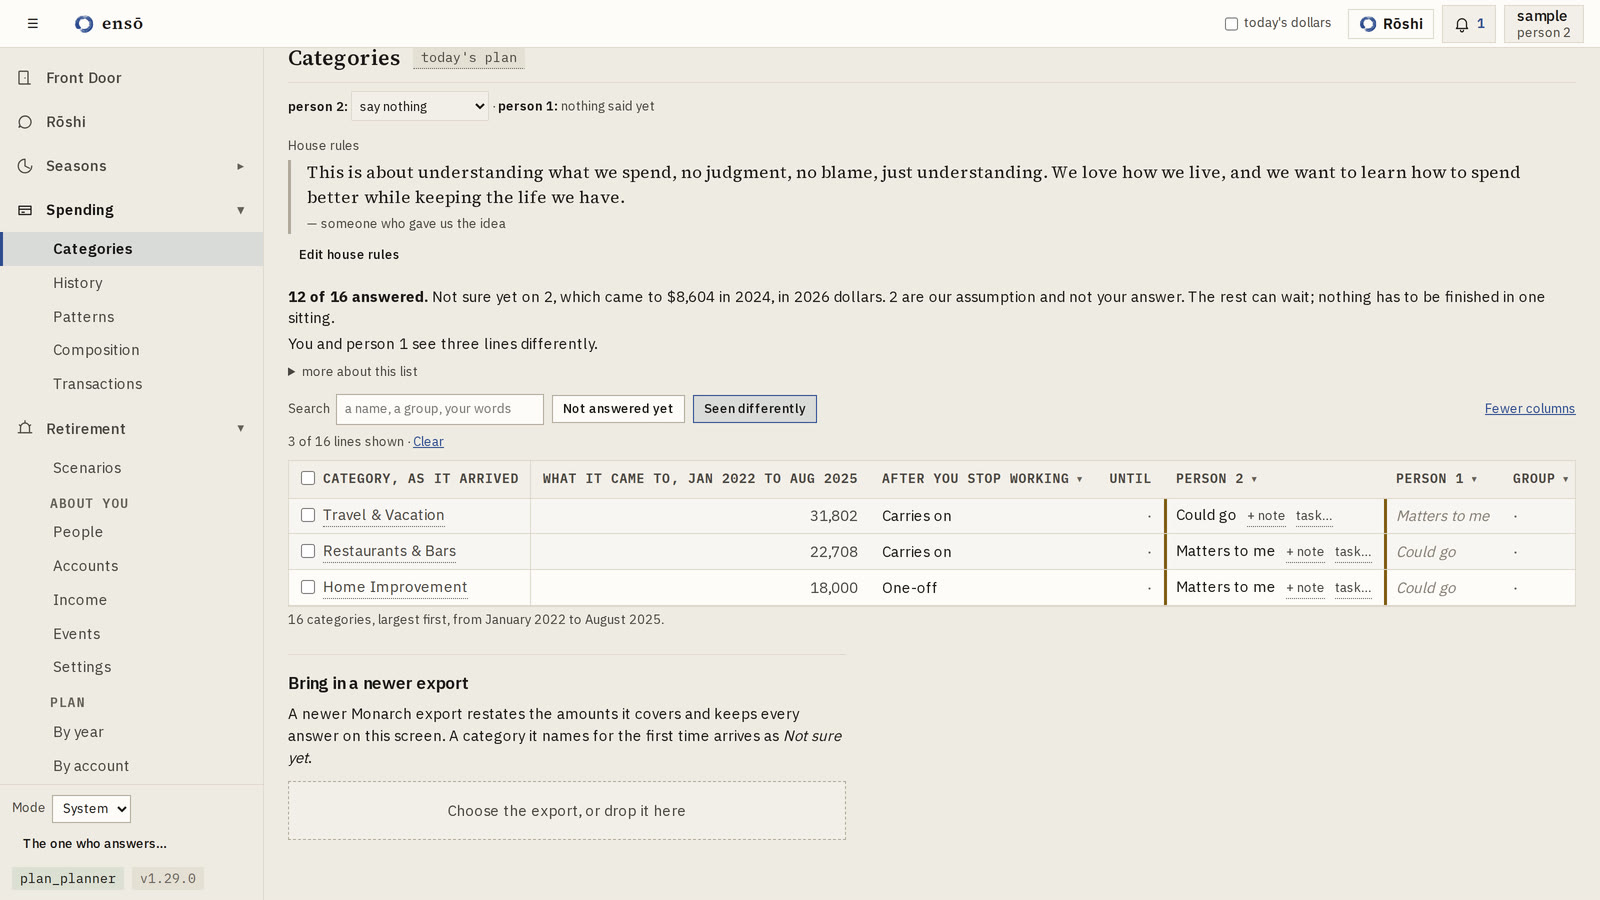Go to History in the sidebar
1600x900 pixels.
78,283
